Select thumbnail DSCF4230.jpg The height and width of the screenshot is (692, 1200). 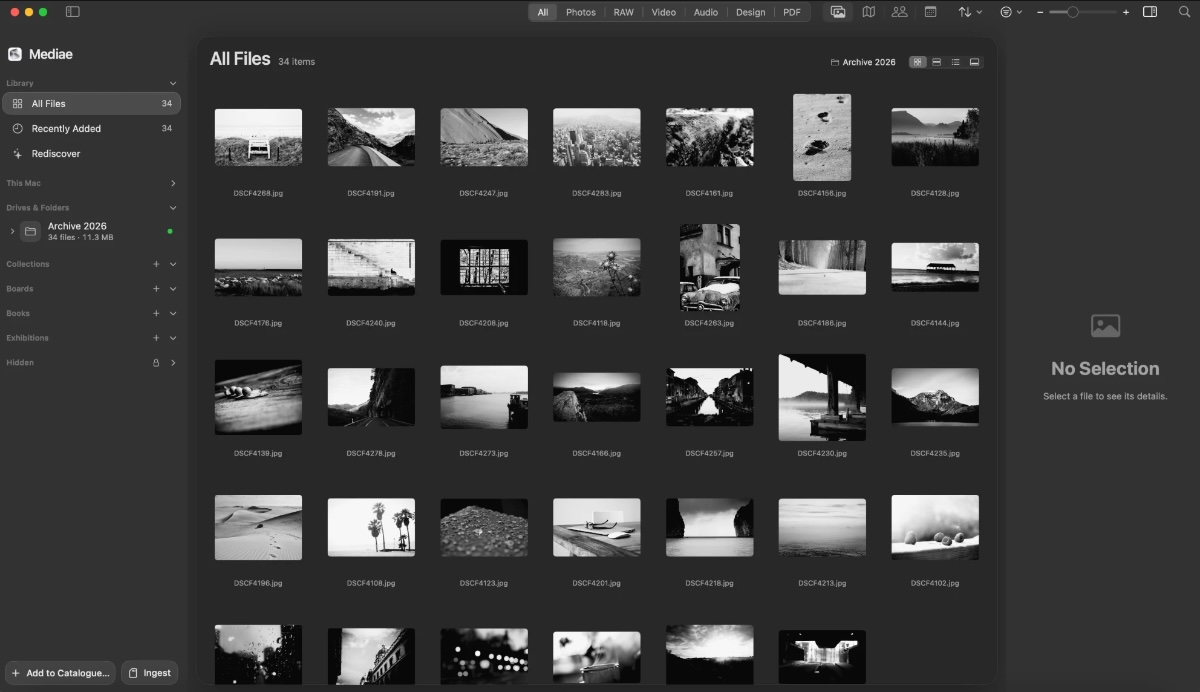click(822, 397)
